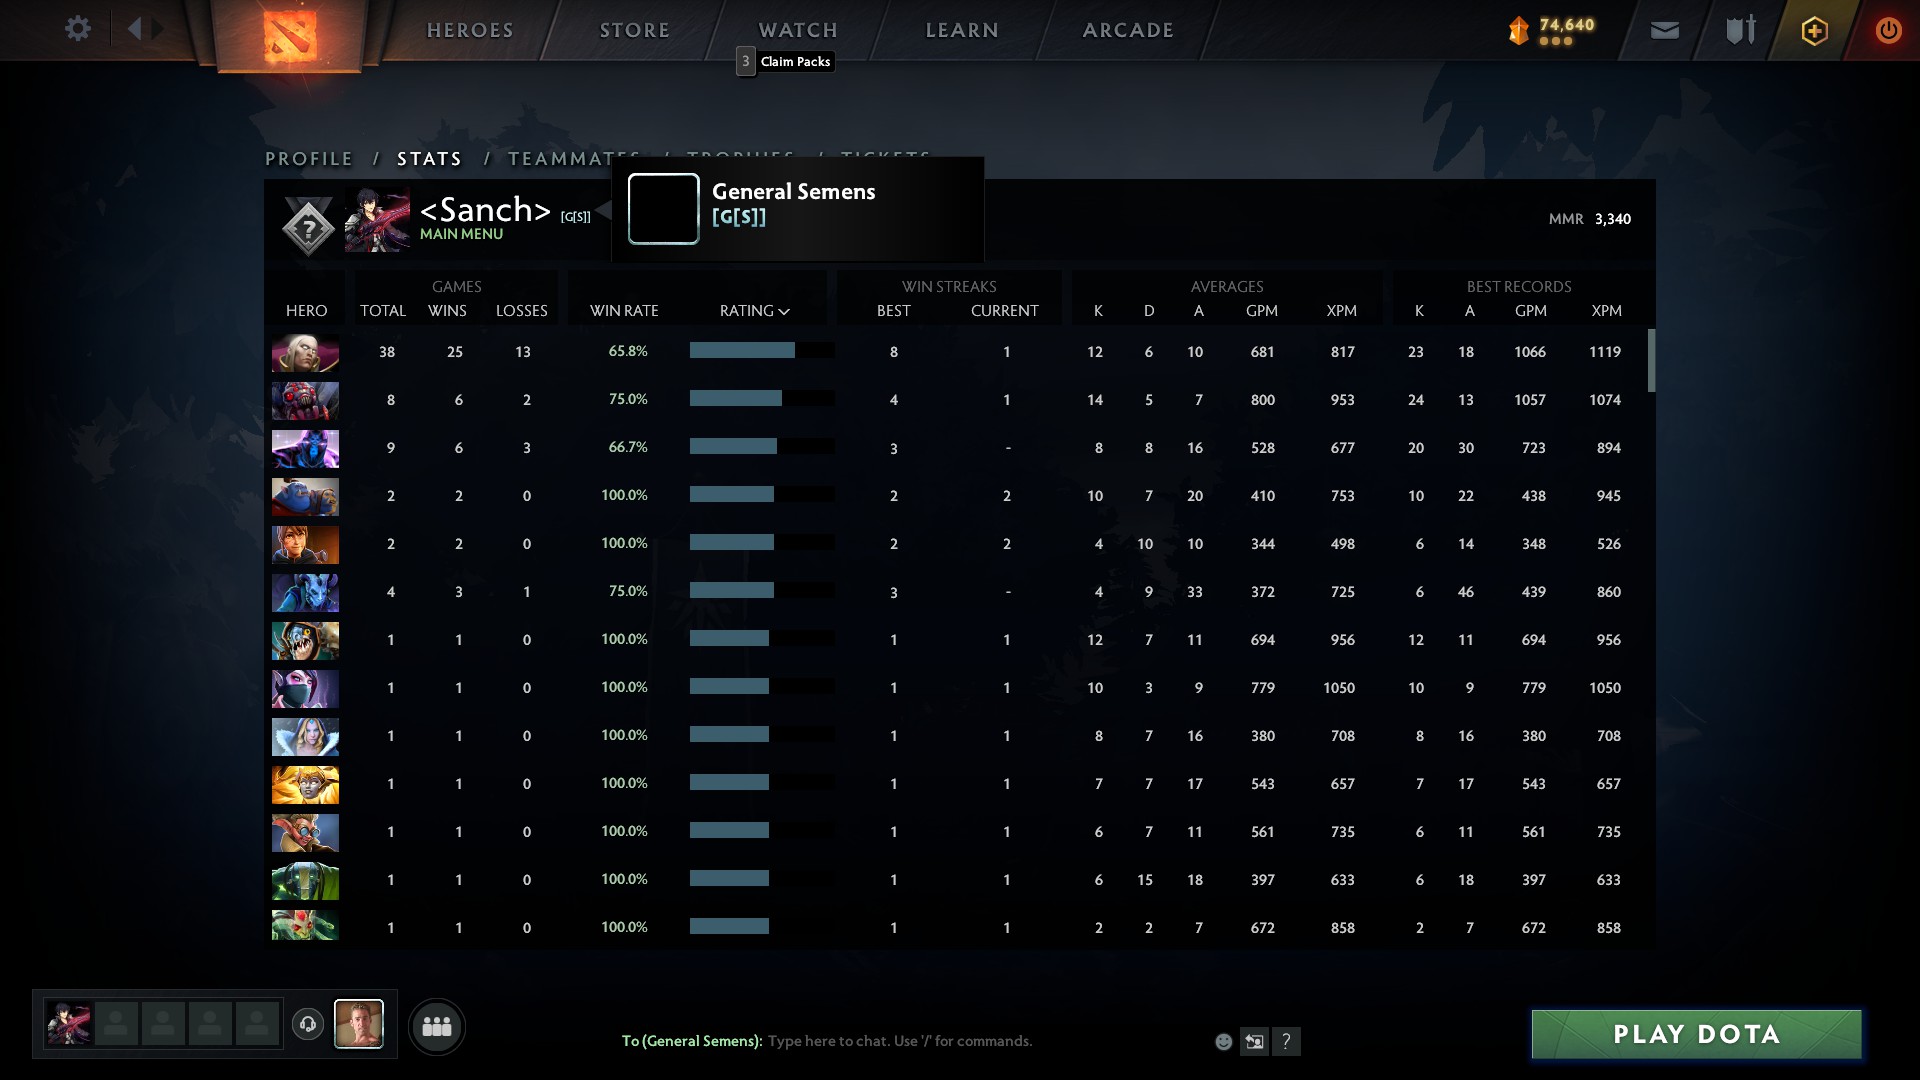Click General Semens avatar box
This screenshot has width=1920, height=1080.
[663, 208]
